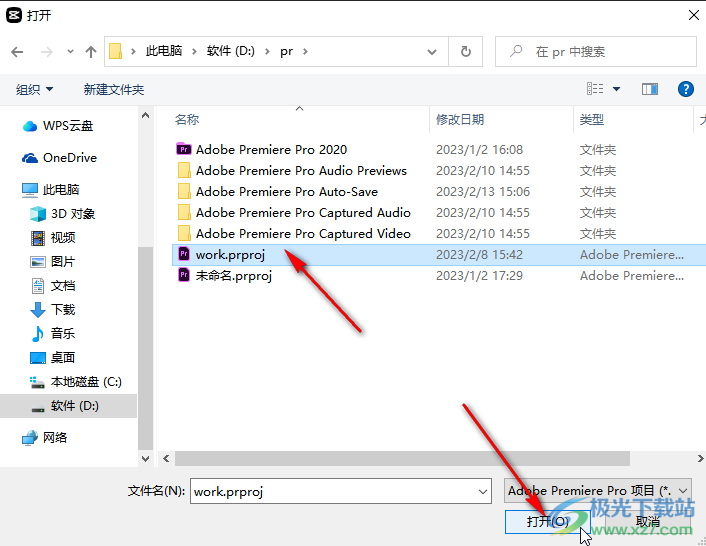
Task: Click the Premiere icon of work.prproj
Action: click(x=184, y=254)
